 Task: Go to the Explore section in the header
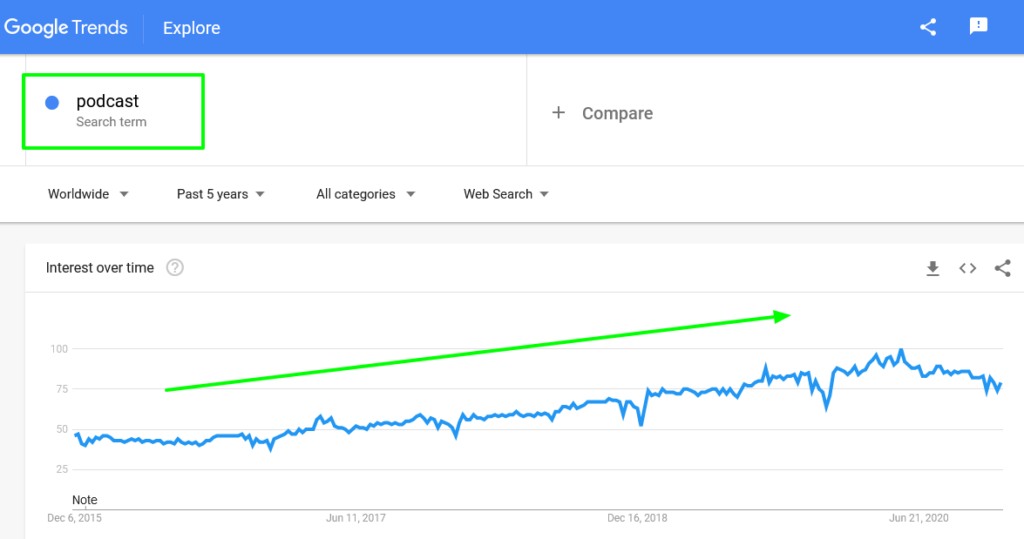191,28
